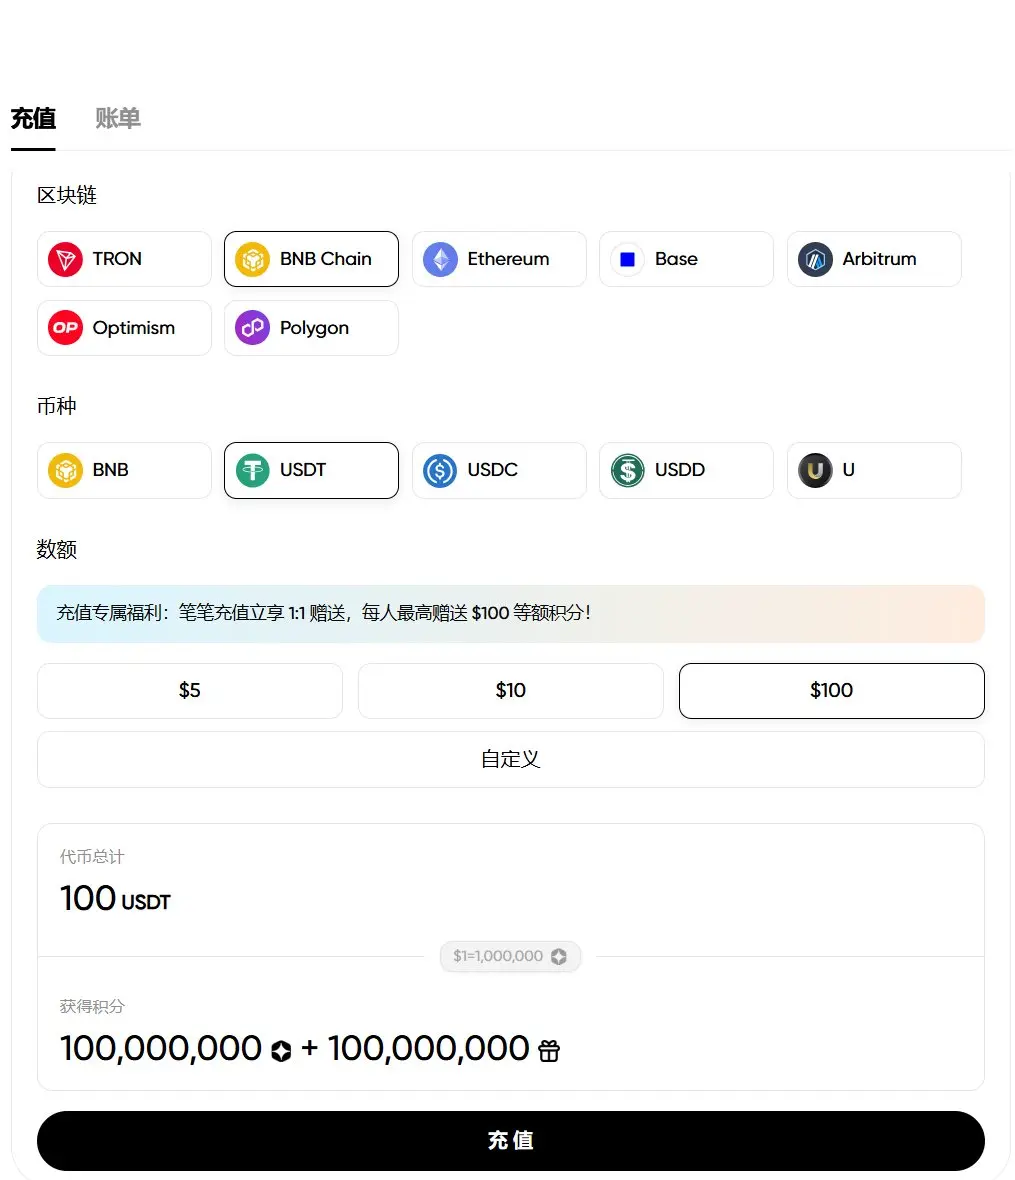Click the bonus 100,000,000 value beside gift

click(429, 1048)
